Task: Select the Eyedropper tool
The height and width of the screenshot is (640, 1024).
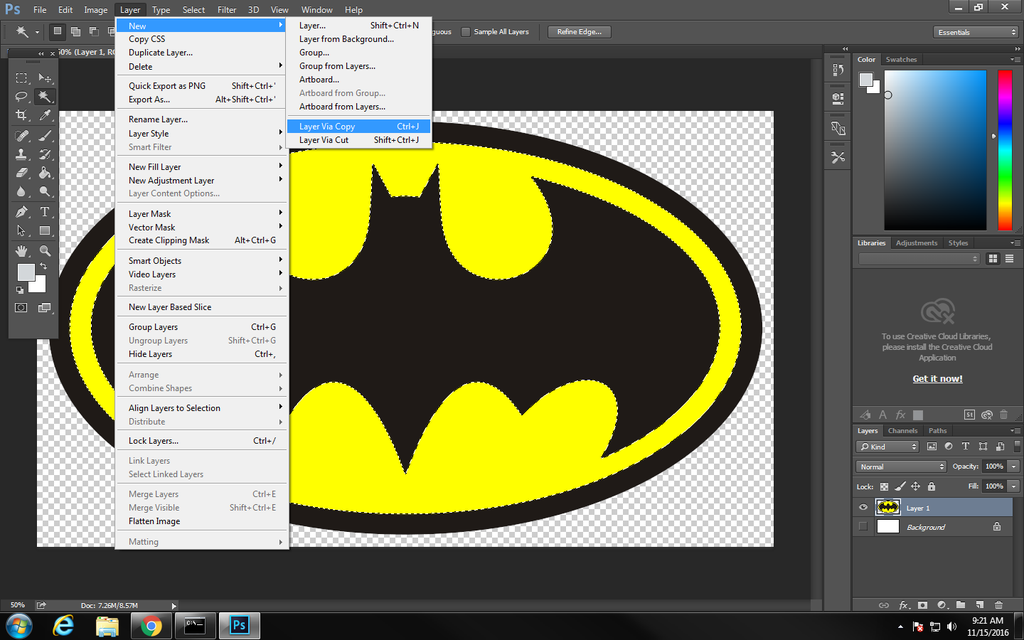Action: point(45,116)
